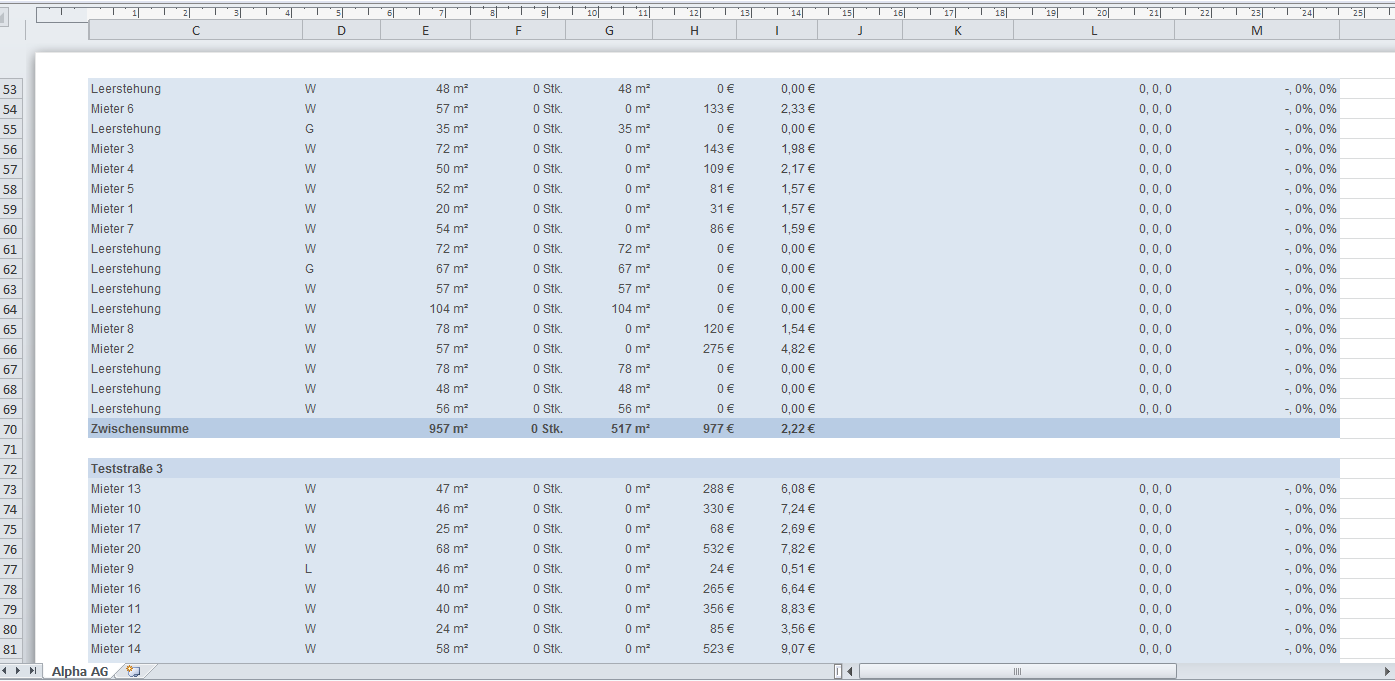Select column K header
The height and width of the screenshot is (681, 1395).
click(958, 31)
